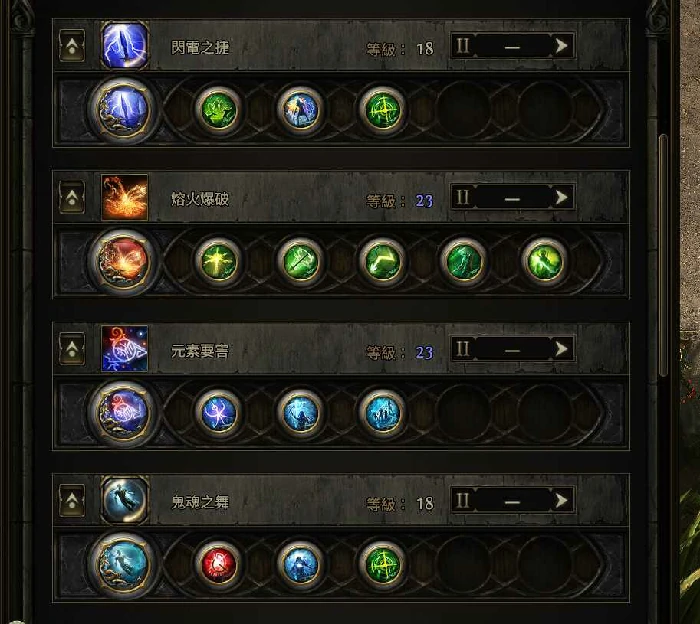Select blue star support gem under 元素要害
700x624 pixels.
218,412
